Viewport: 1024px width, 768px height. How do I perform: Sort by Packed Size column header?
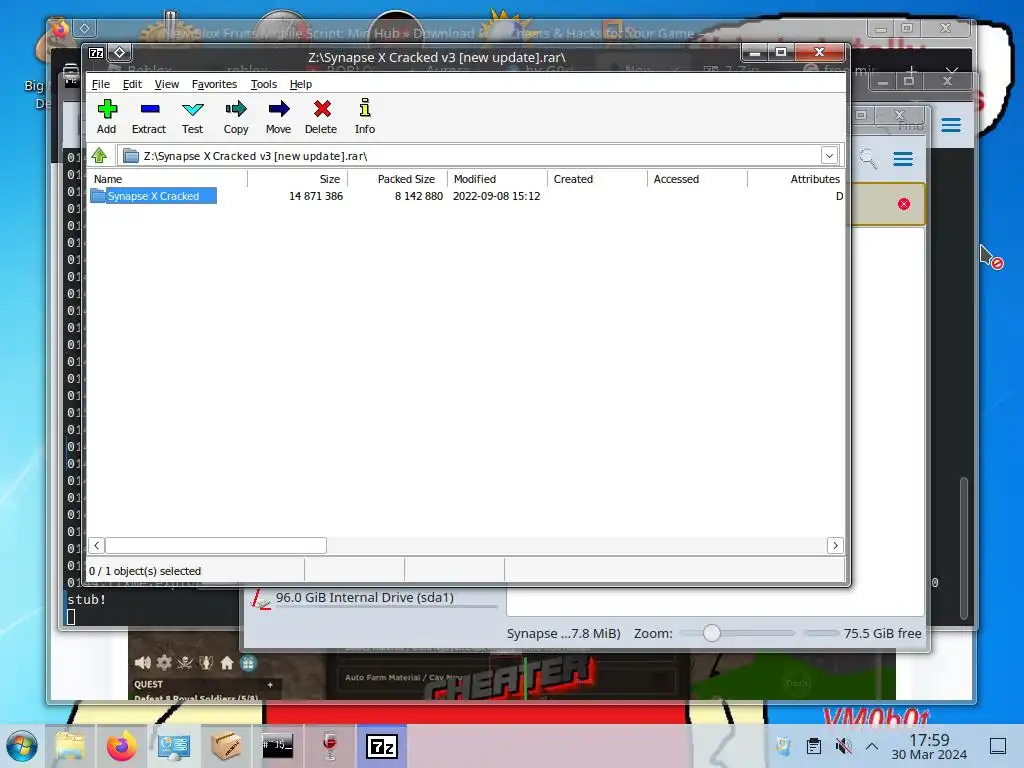397,179
